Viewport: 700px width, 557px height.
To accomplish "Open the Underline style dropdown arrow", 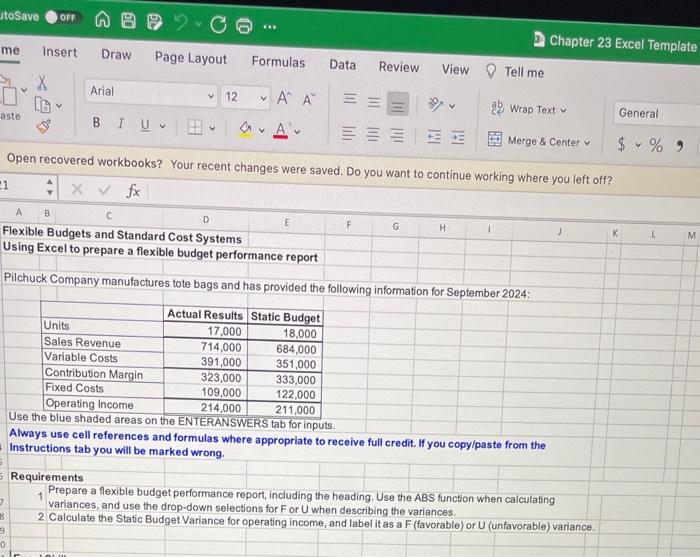I will point(162,126).
